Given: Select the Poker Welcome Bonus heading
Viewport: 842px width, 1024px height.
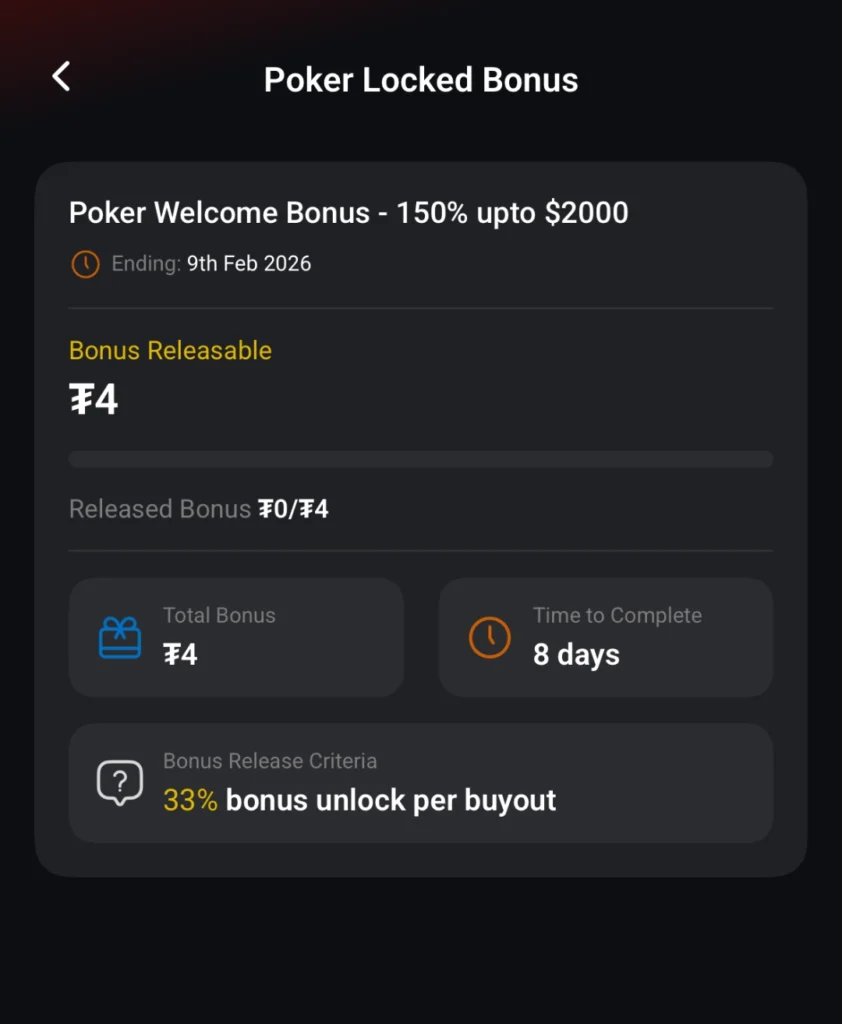Looking at the screenshot, I should coord(348,213).
